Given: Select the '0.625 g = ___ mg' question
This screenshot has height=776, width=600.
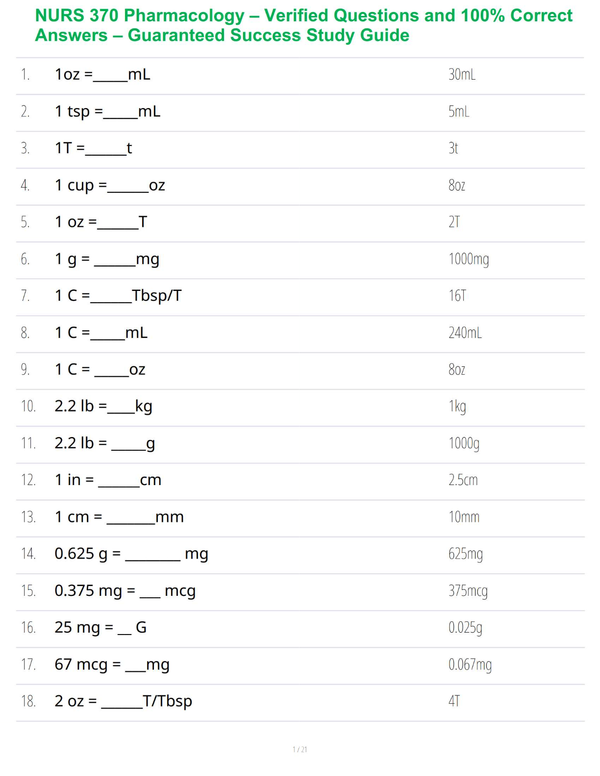Looking at the screenshot, I should point(131,554).
